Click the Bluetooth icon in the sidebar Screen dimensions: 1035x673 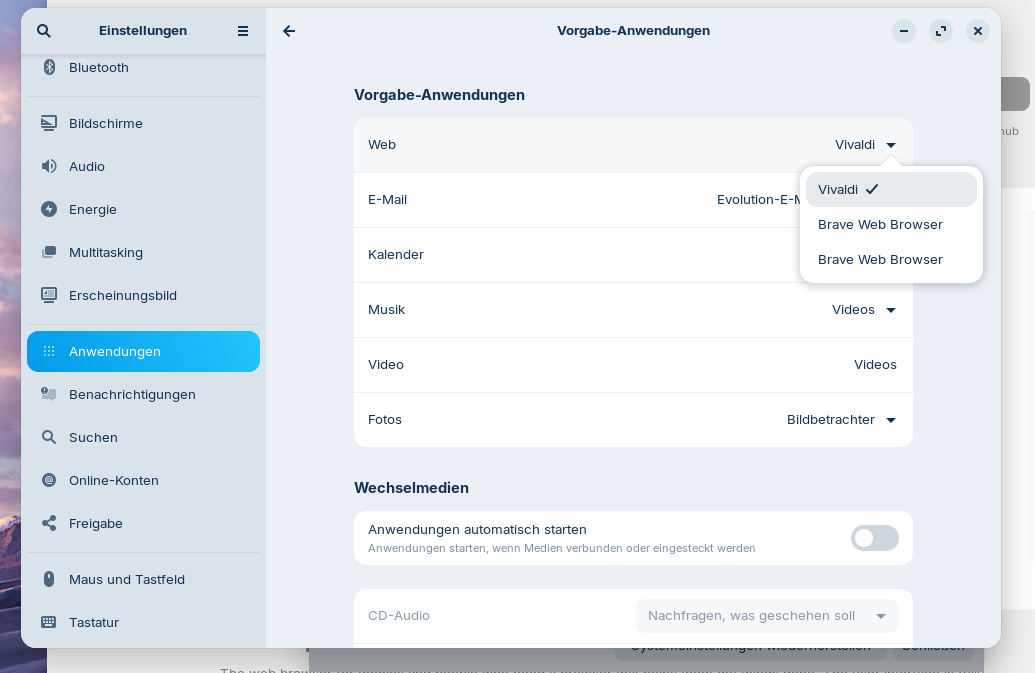click(x=49, y=67)
